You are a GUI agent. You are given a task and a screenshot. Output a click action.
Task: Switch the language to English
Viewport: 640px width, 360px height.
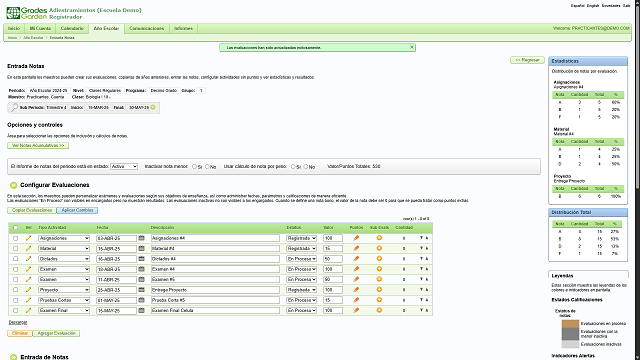[593, 6]
